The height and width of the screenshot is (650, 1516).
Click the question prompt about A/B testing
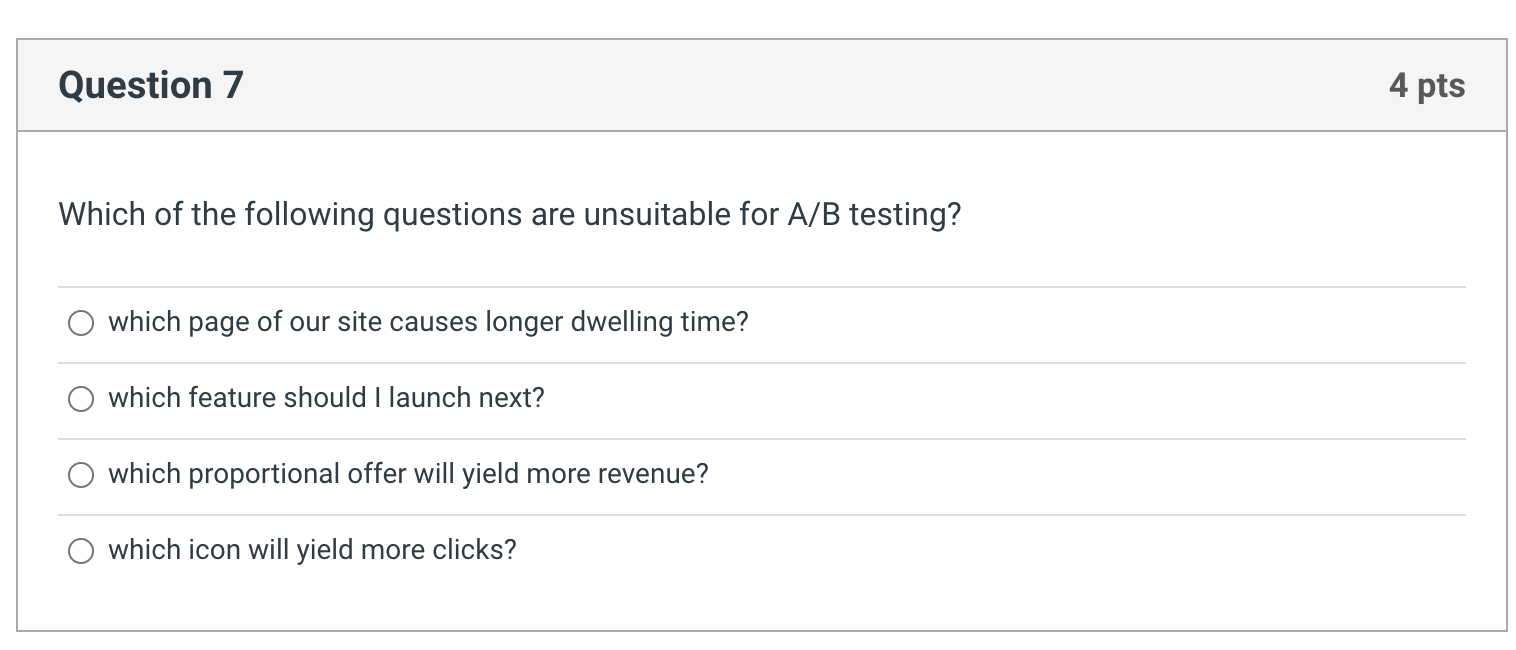coord(510,213)
